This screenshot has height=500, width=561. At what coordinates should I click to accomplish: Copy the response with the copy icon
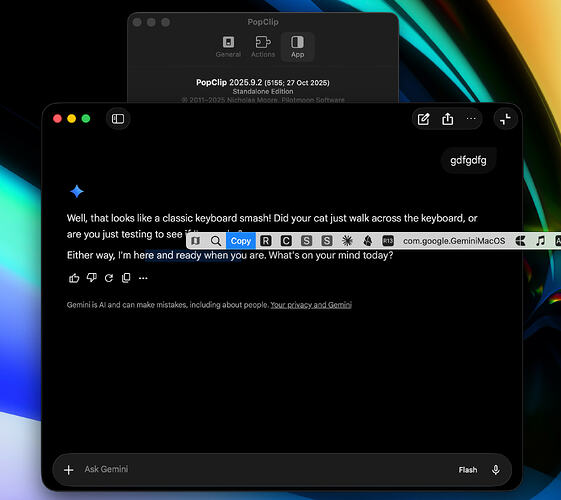[x=126, y=278]
